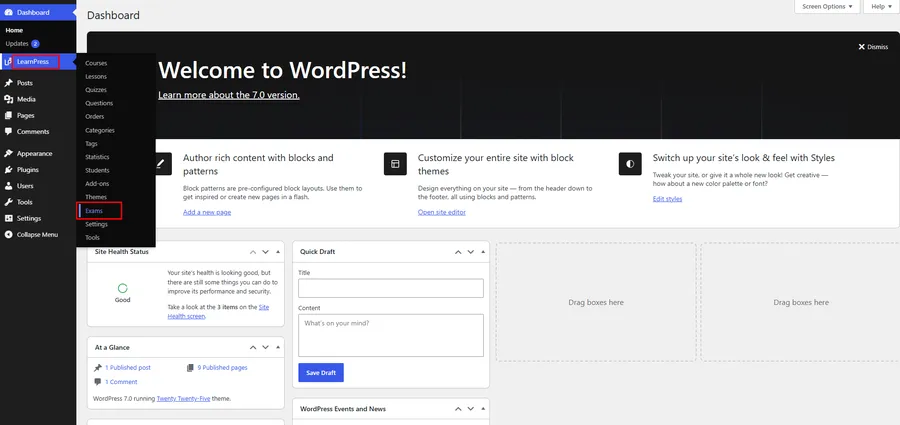Move At a Glance box down

(x=265, y=347)
